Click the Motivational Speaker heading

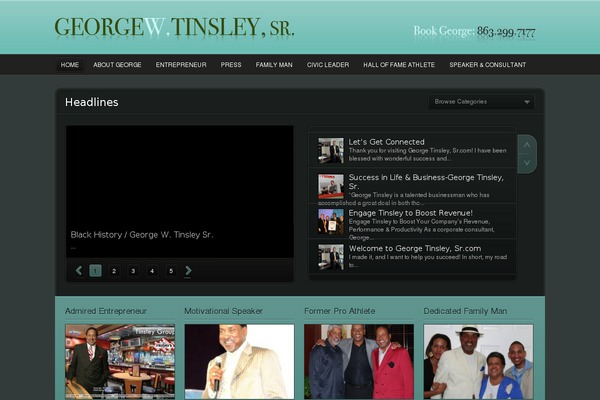tap(223, 311)
